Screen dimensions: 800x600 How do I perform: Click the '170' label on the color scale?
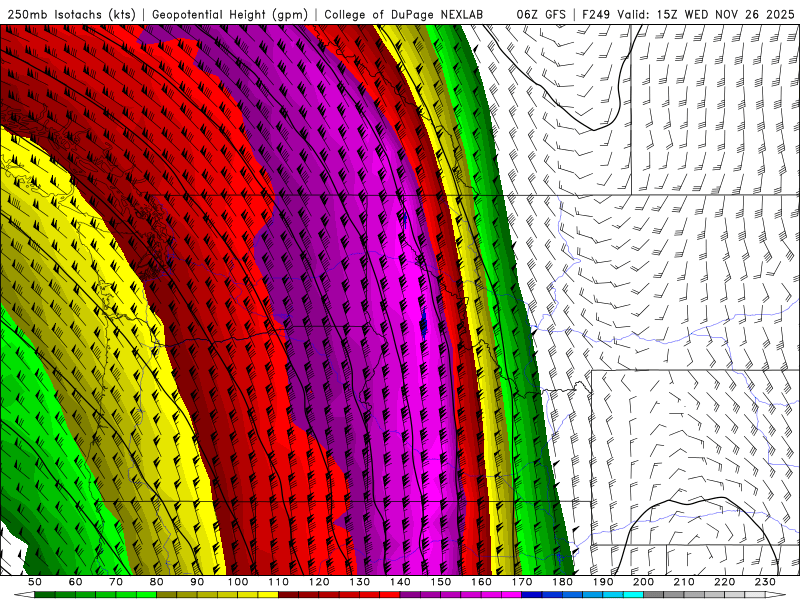[522, 582]
